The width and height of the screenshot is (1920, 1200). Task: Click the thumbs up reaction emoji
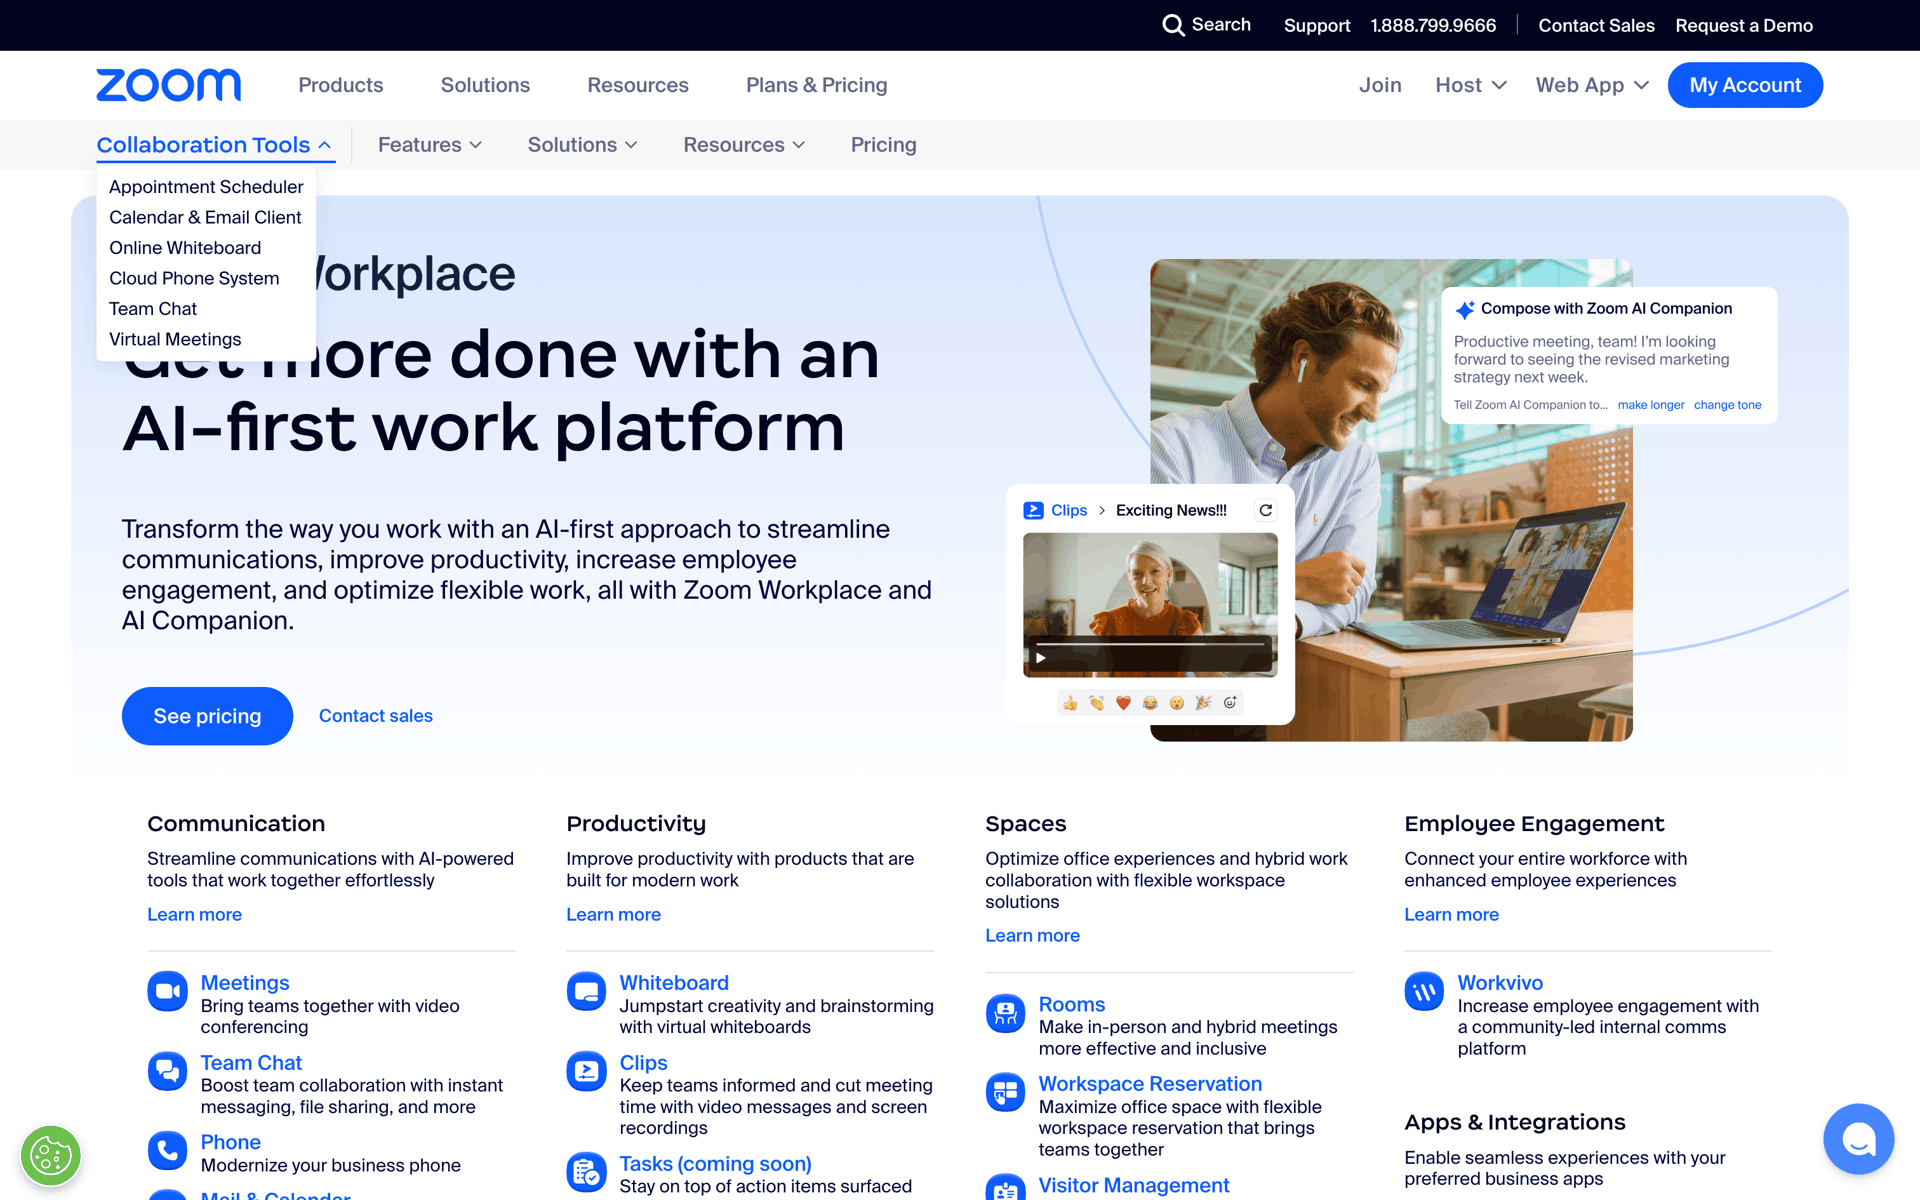point(1070,703)
